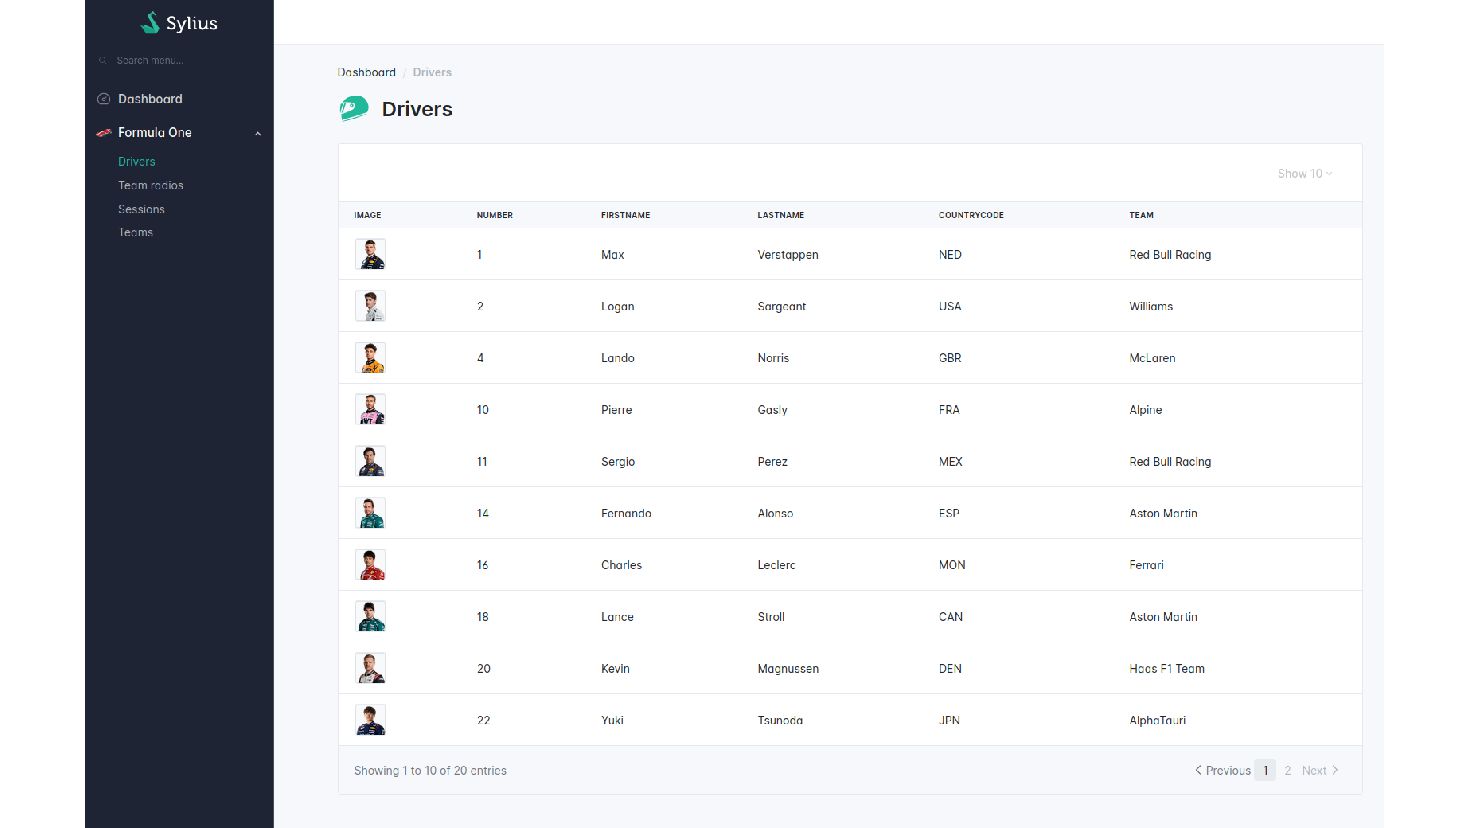
Task: Click the NED country code cell
Action: tap(950, 255)
